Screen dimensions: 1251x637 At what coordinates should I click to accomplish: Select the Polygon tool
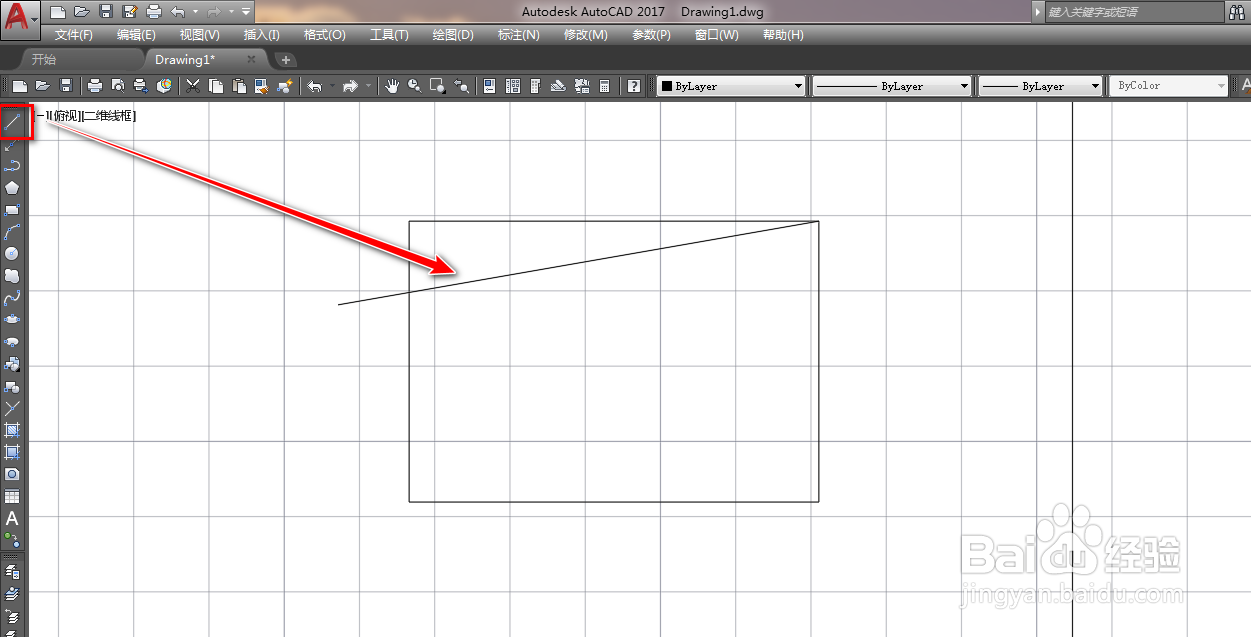(x=12, y=187)
